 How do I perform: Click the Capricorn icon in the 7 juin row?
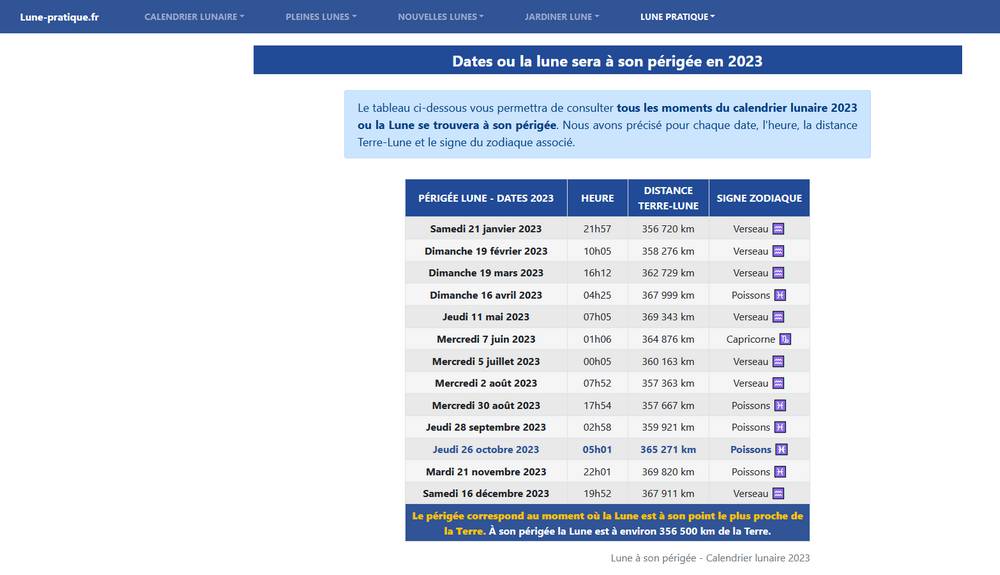point(785,339)
